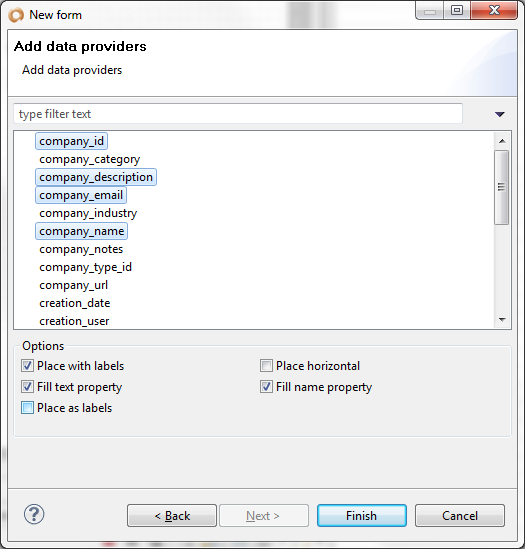The height and width of the screenshot is (549, 525).
Task: Go to previous step with Back button
Action: 172,515
